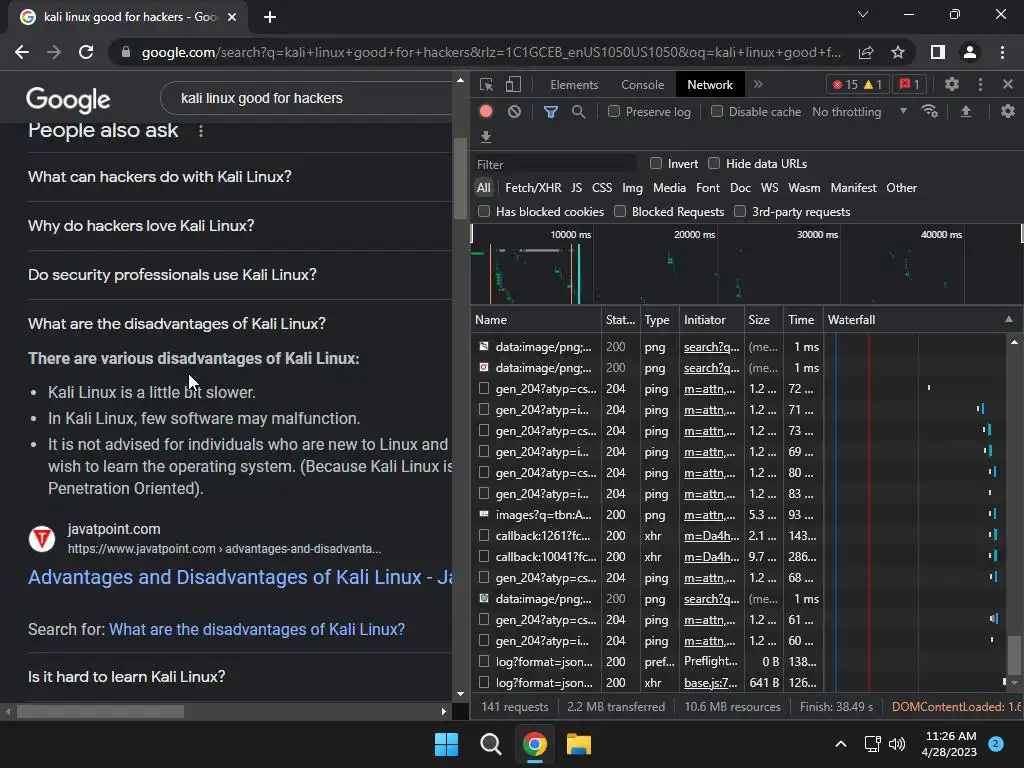The image size is (1024, 768).
Task: Reload the page in Chrome
Action: pyautogui.click(x=86, y=52)
